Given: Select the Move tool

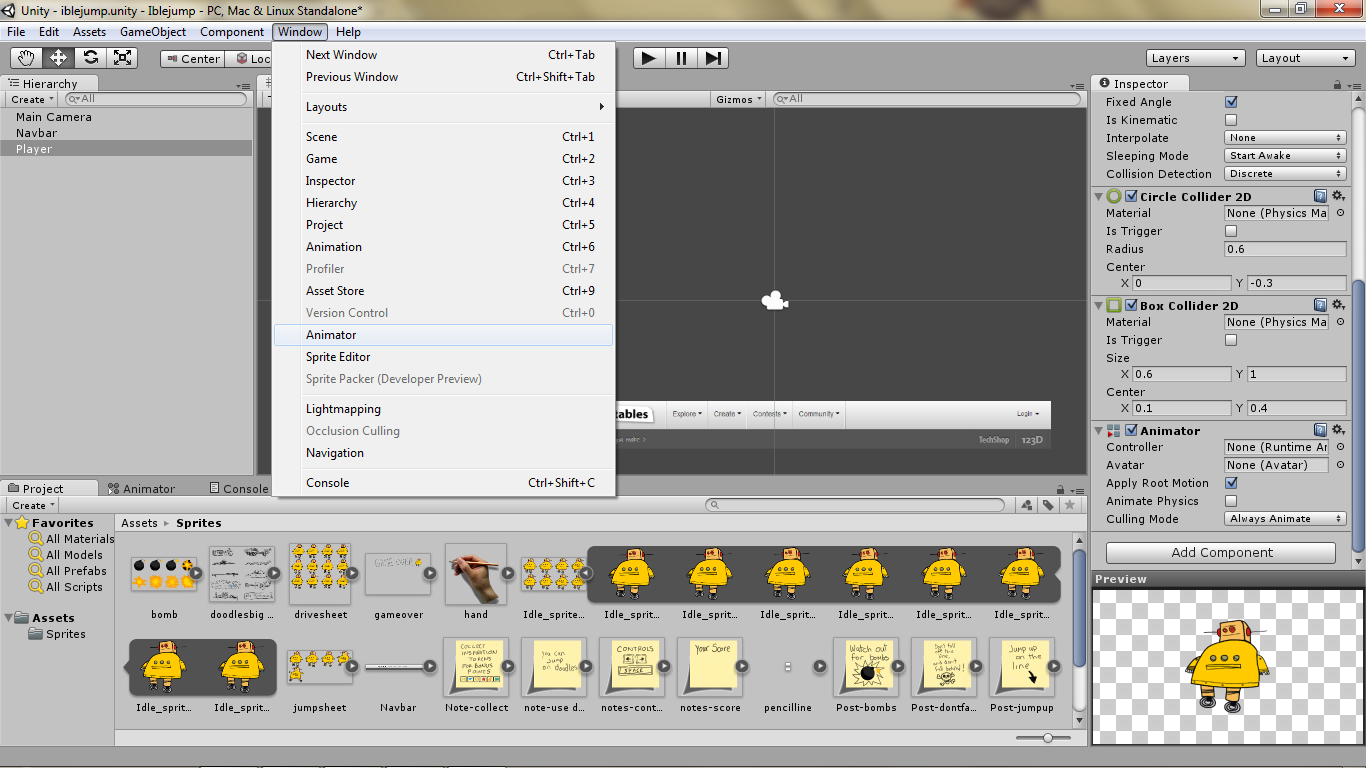Looking at the screenshot, I should tap(57, 57).
